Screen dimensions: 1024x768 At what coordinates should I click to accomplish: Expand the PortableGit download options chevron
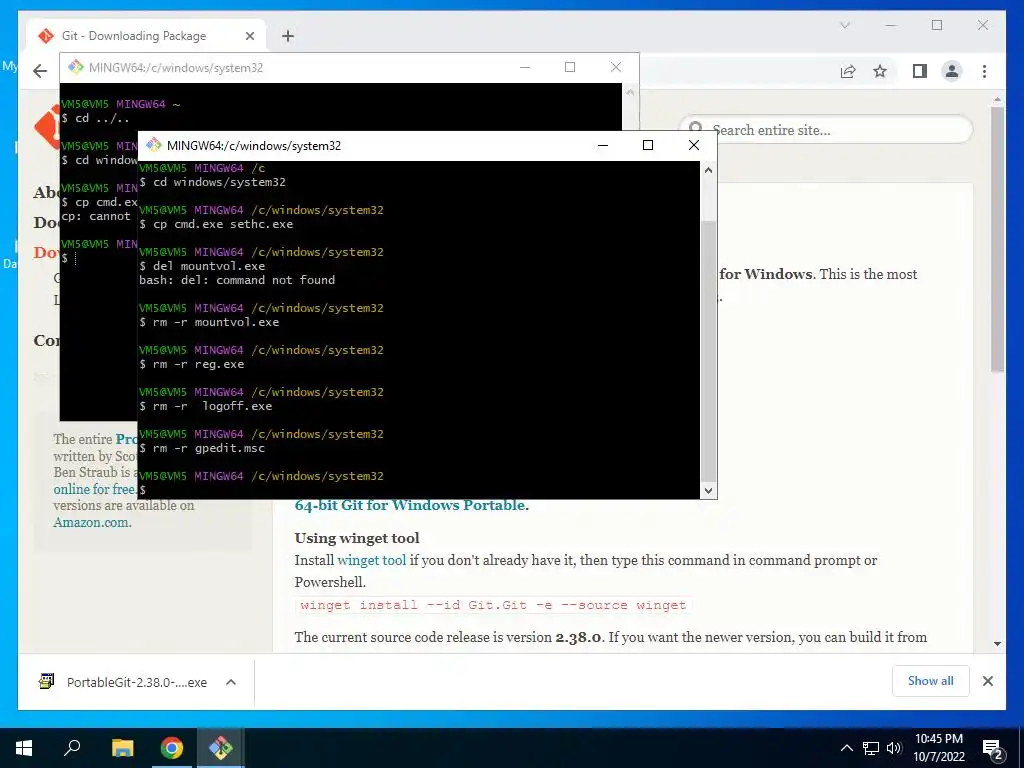tap(231, 682)
